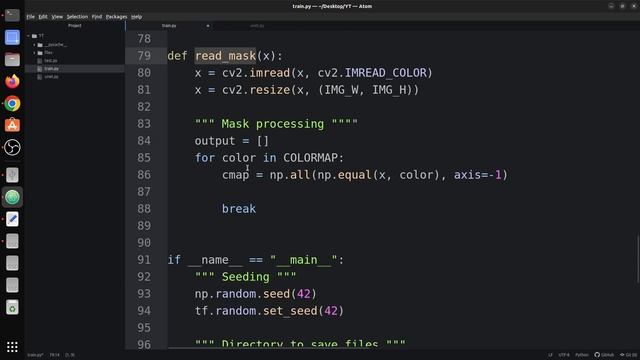
Task: Click line number 86 in gutter
Action: [144, 175]
